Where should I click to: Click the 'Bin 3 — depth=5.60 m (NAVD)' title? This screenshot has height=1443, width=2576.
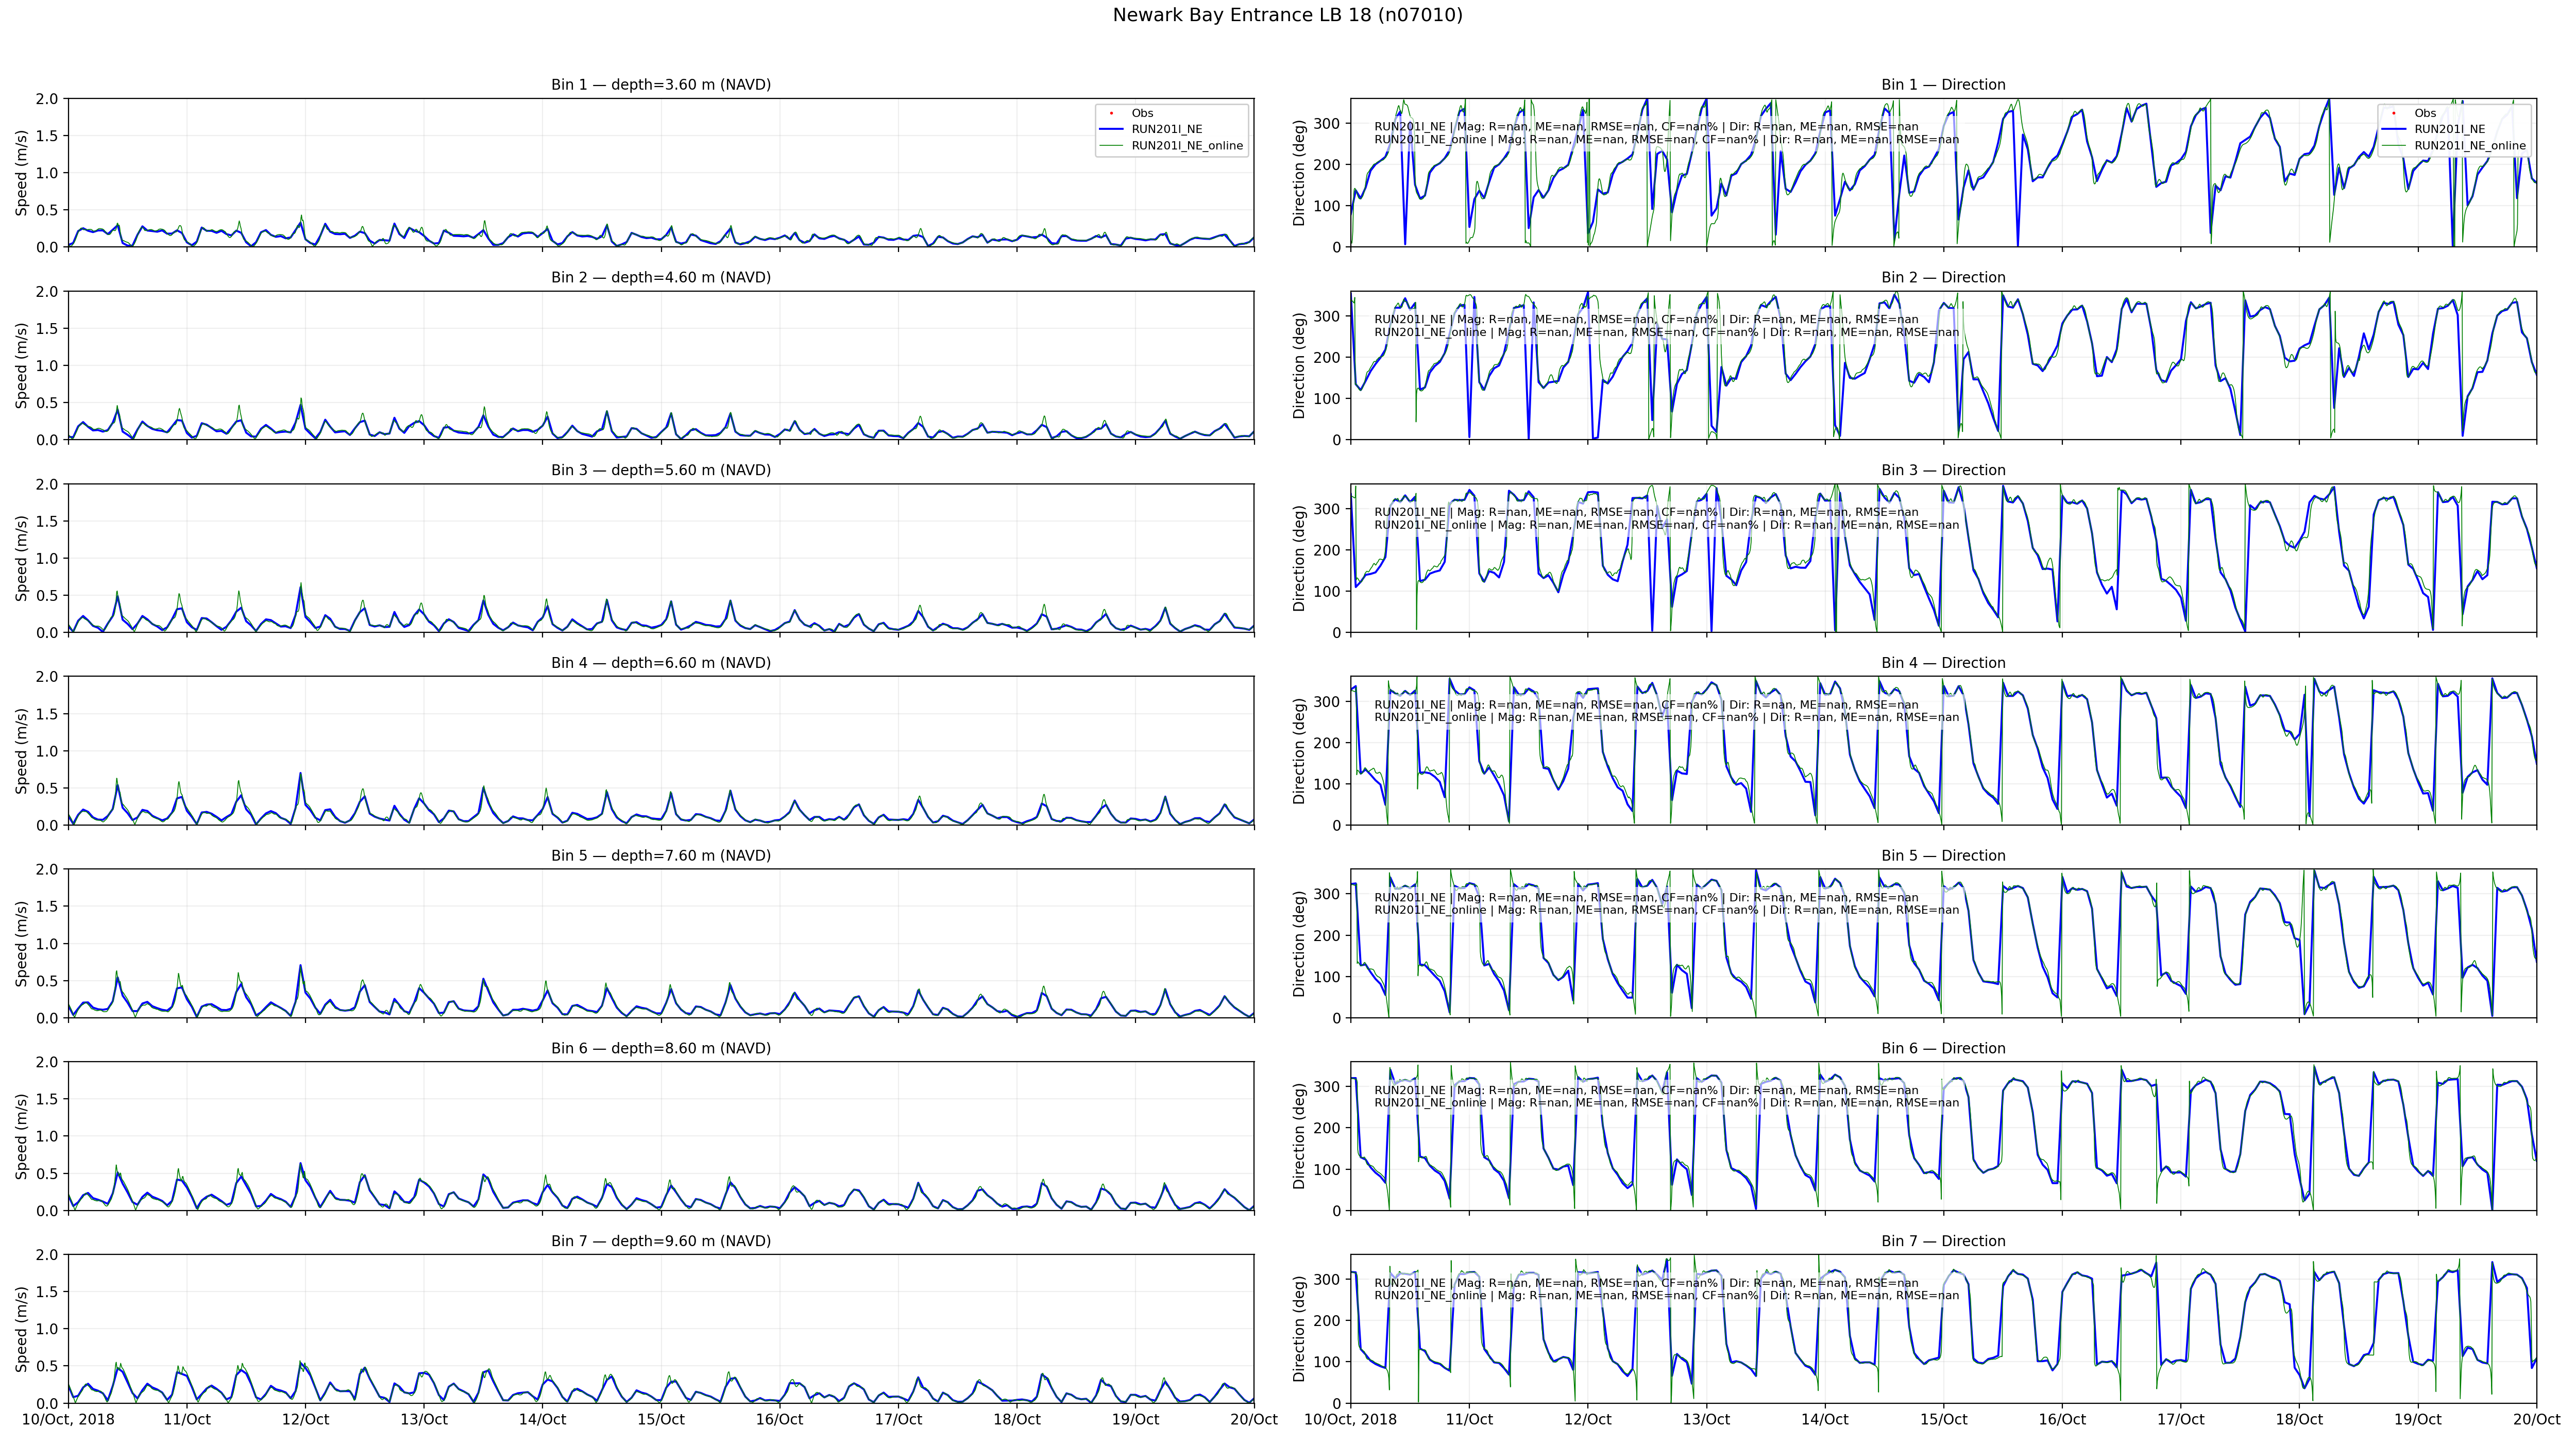[x=661, y=470]
